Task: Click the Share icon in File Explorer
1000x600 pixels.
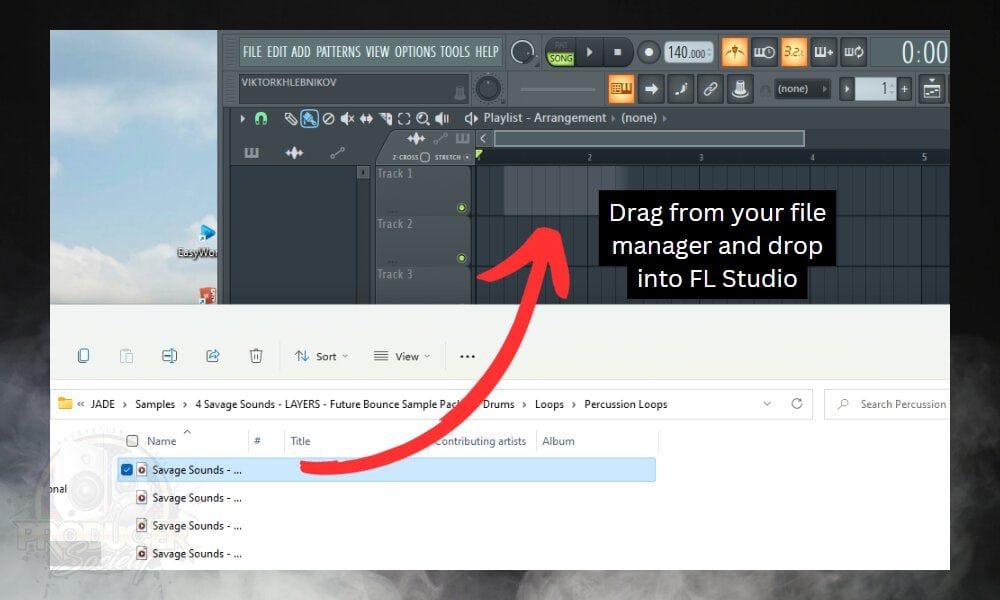Action: [213, 356]
